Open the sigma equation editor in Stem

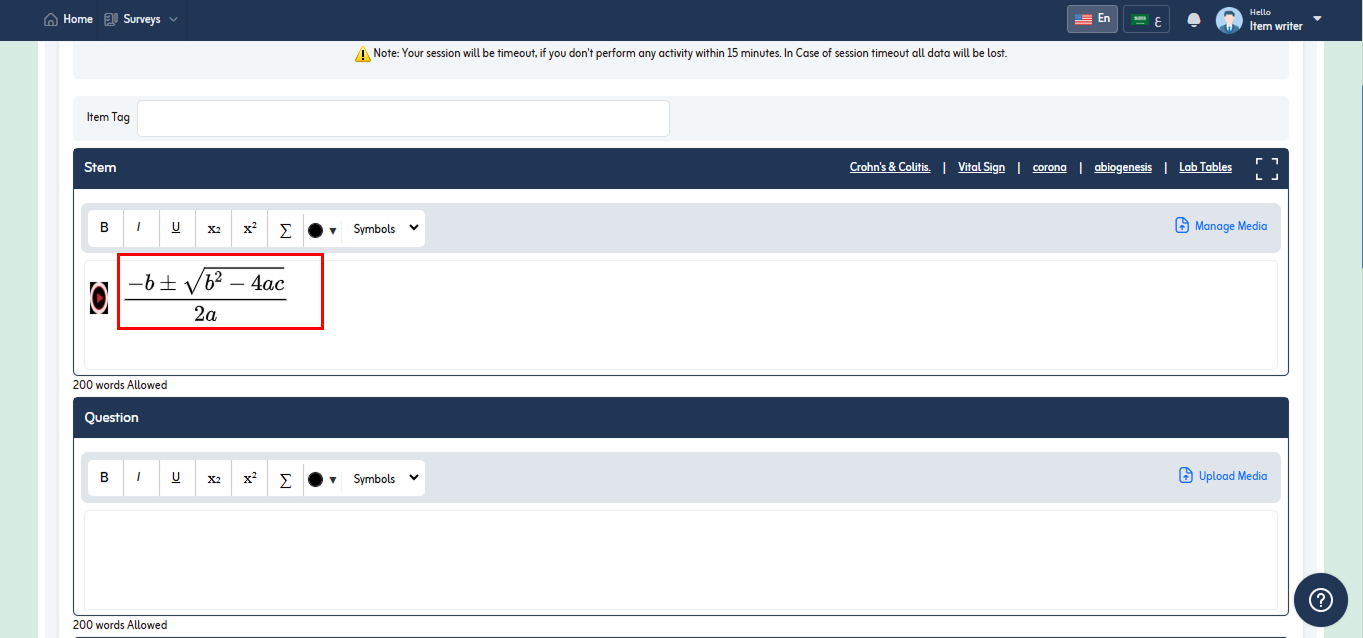pyautogui.click(x=285, y=229)
